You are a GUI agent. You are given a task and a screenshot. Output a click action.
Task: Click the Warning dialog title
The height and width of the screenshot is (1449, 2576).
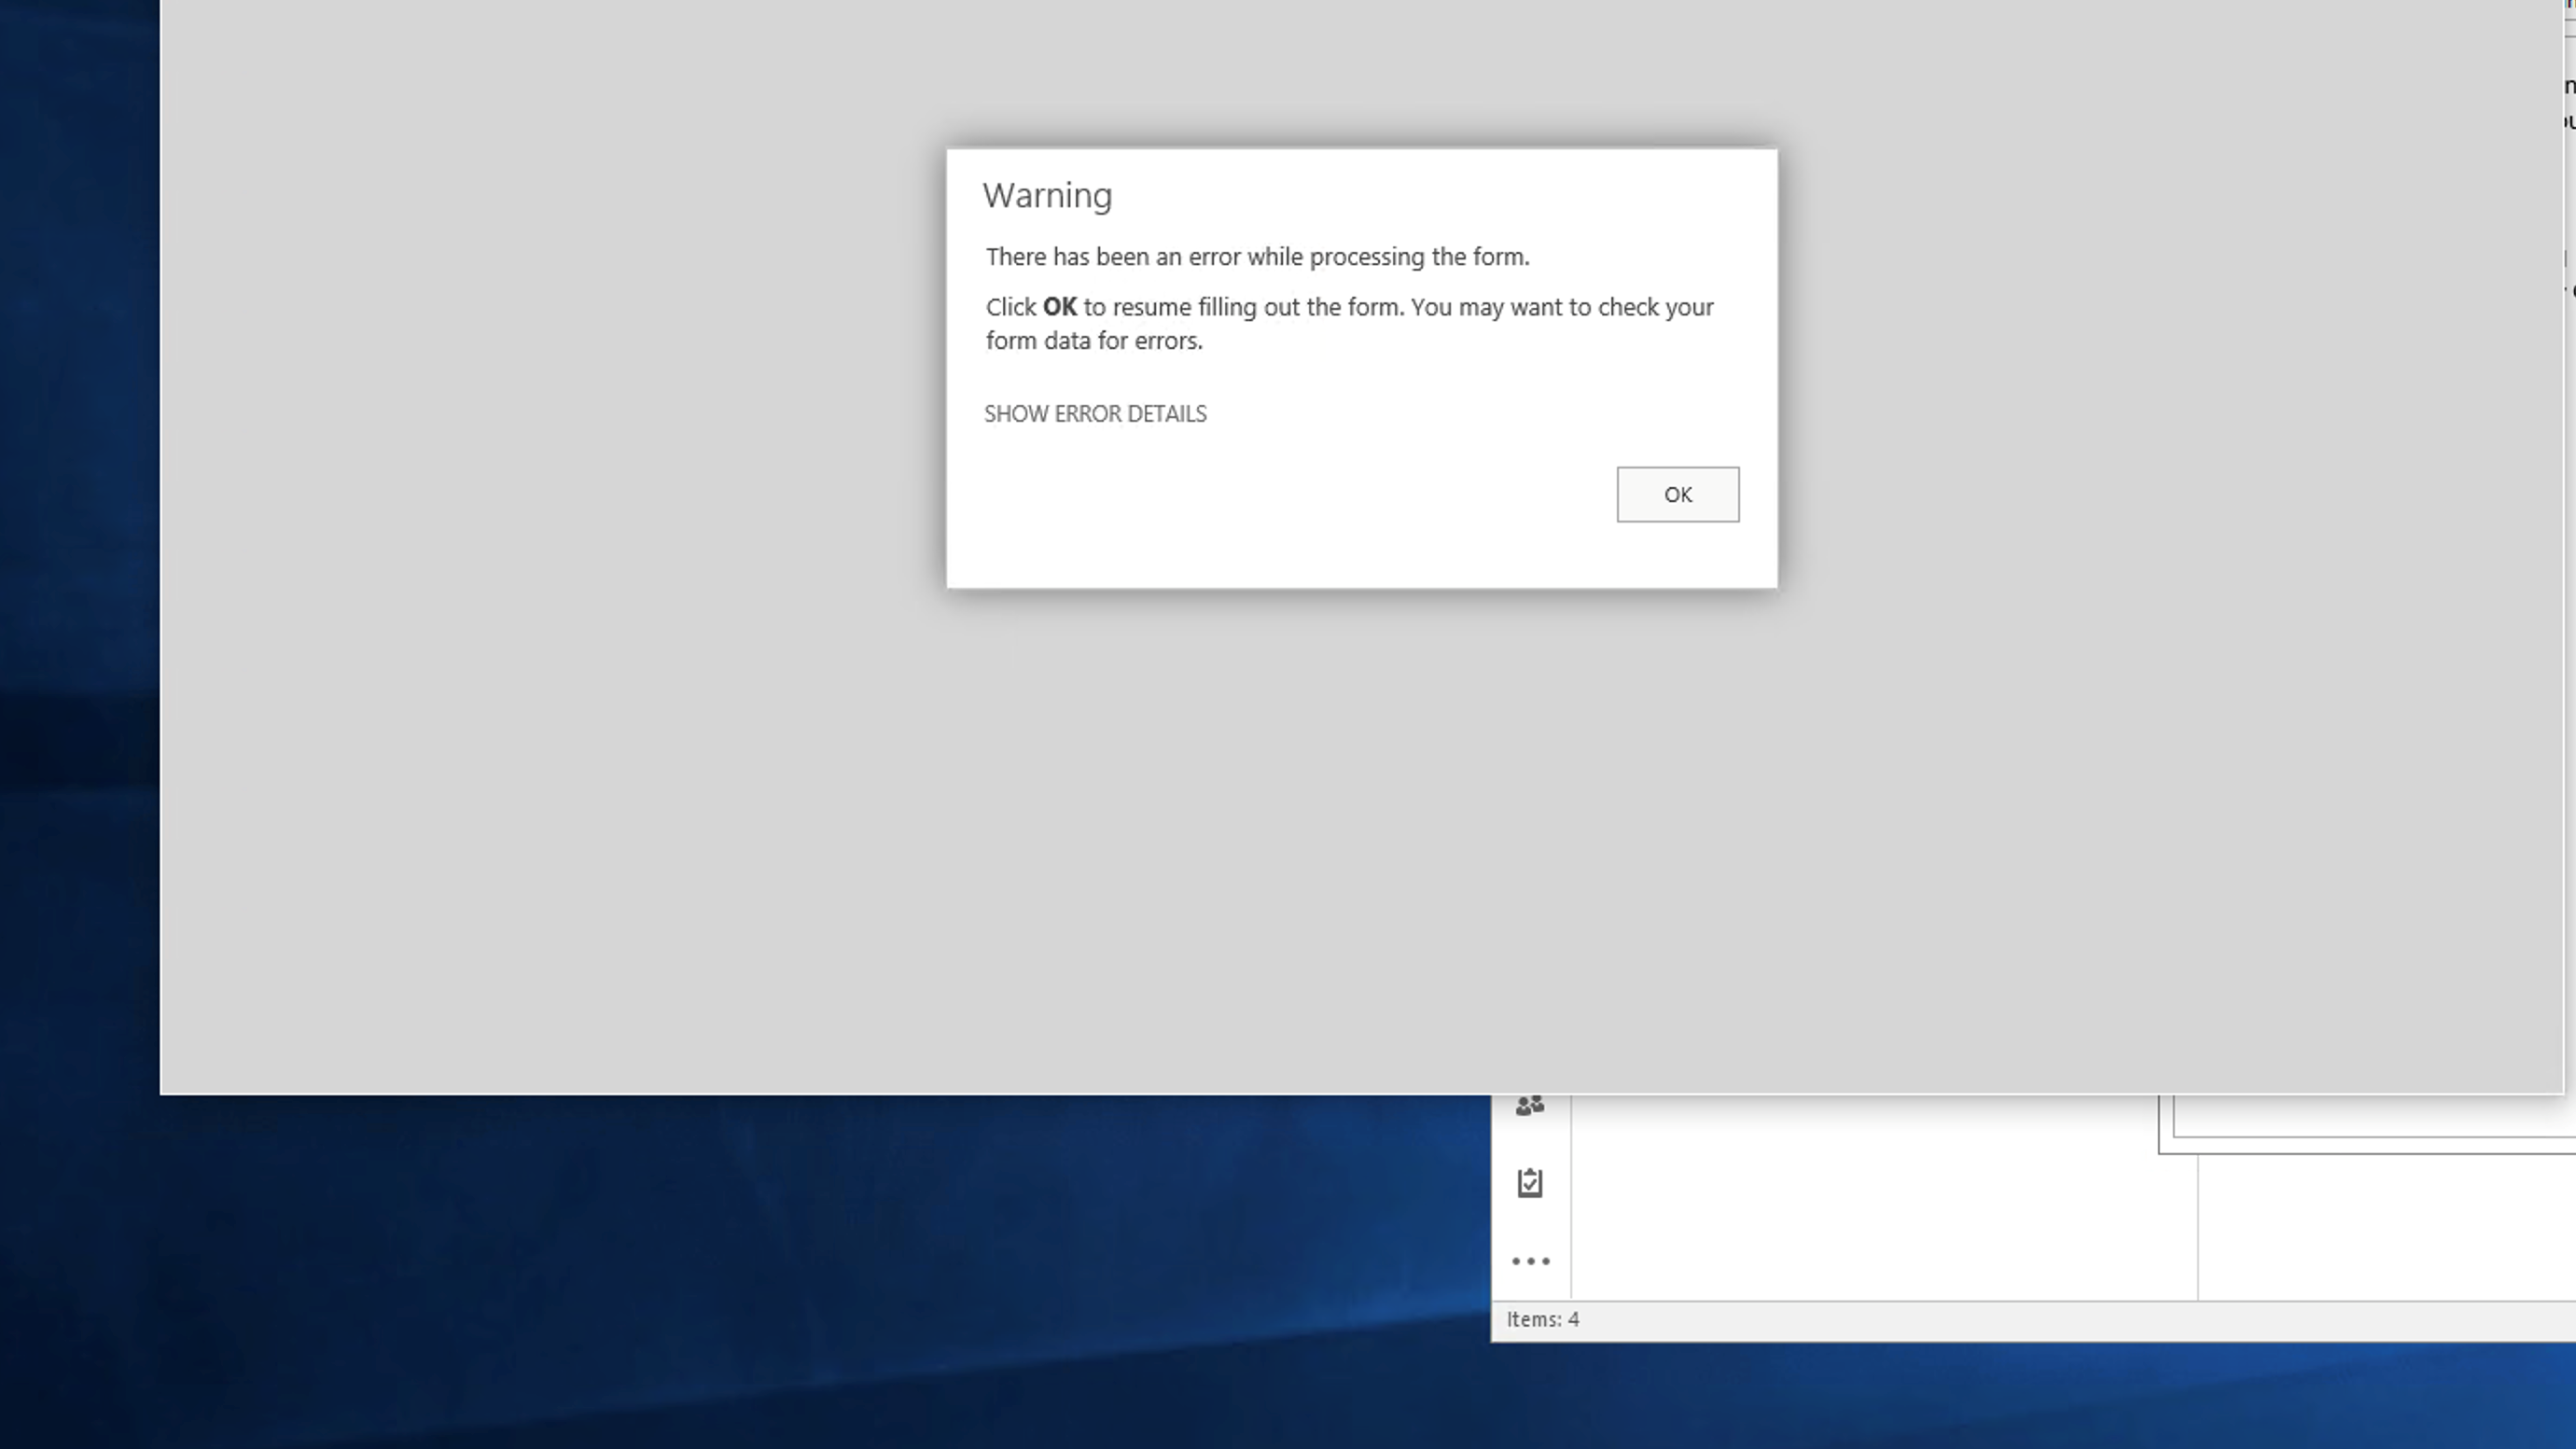click(1046, 195)
